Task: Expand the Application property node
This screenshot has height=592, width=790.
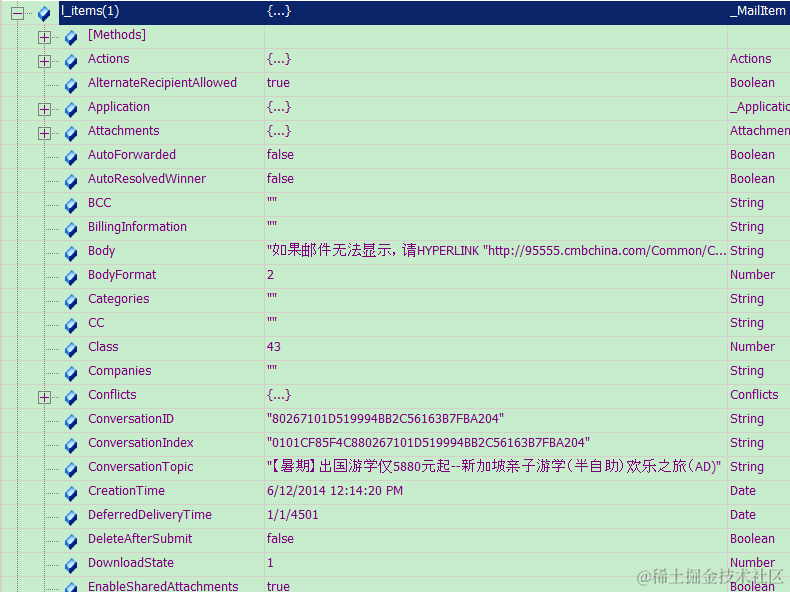Action: click(44, 109)
